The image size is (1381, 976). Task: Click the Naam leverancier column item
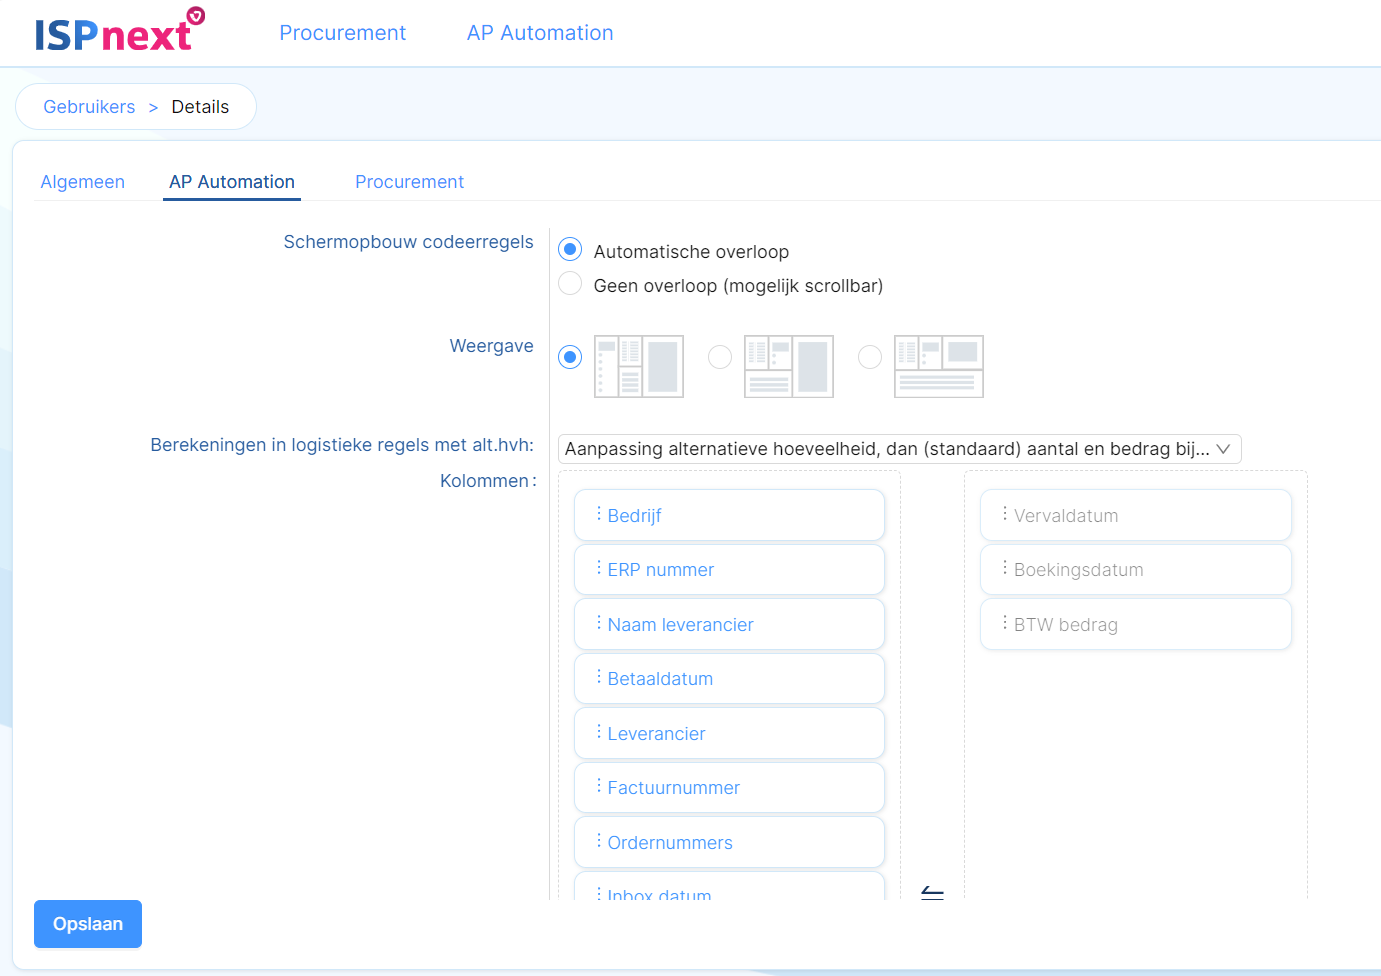(730, 624)
